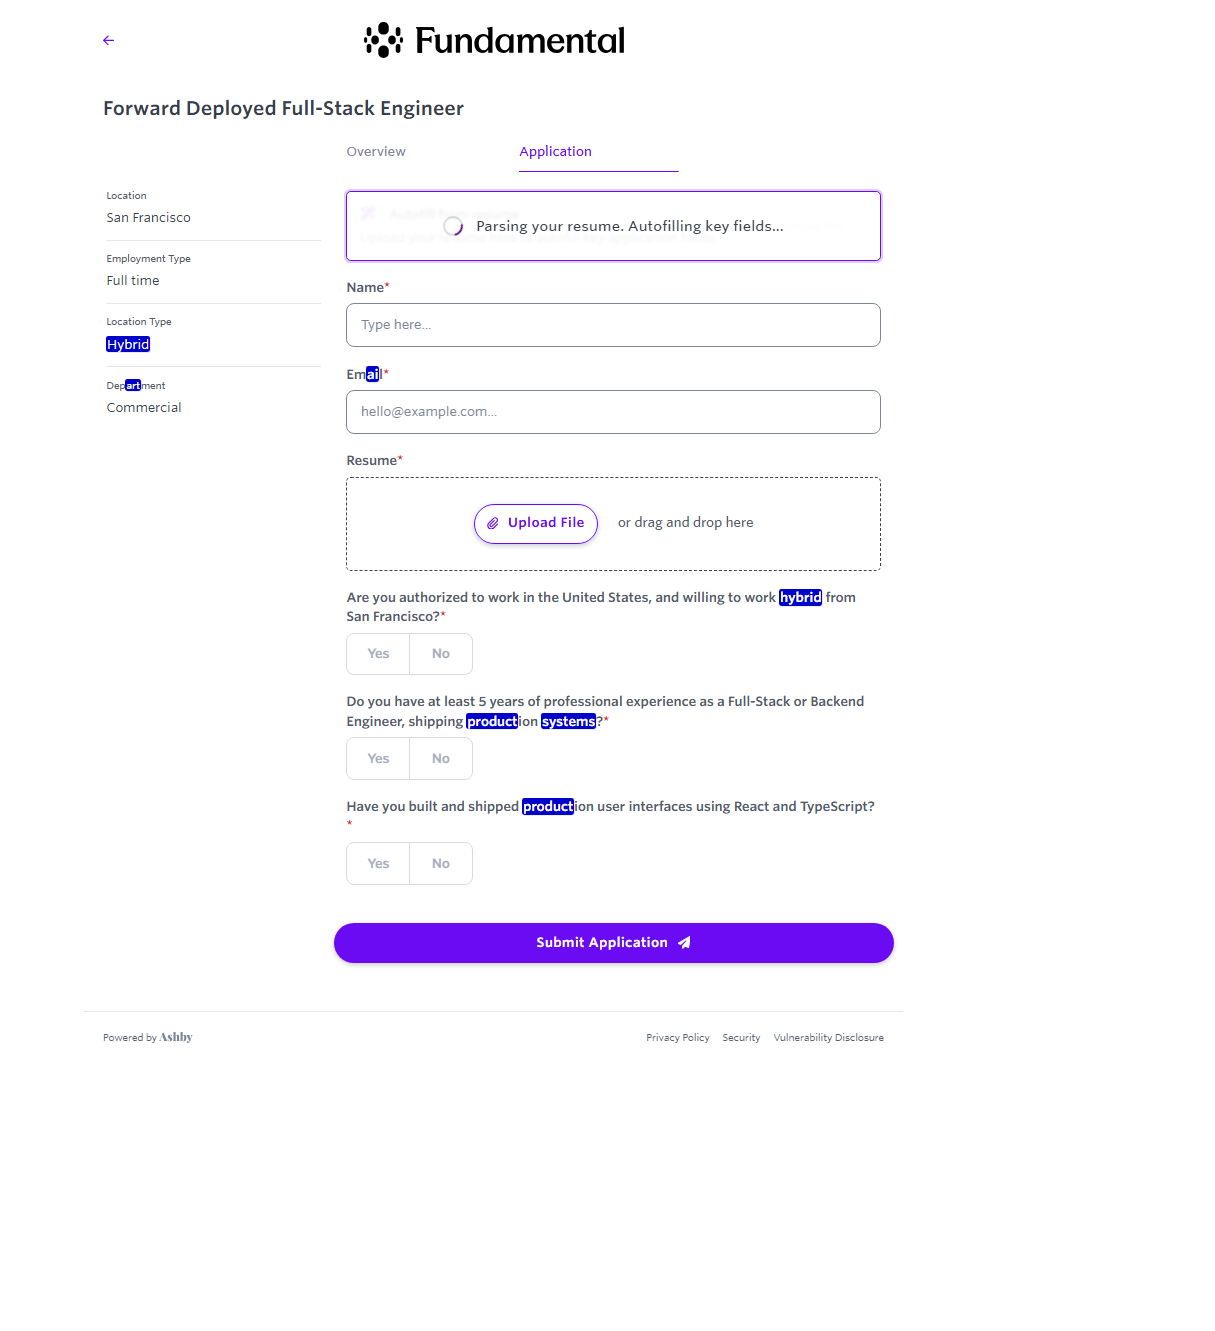Viewport: 1215px width, 1331px height.
Task: Choose Yes for US work authorization
Action: (378, 654)
